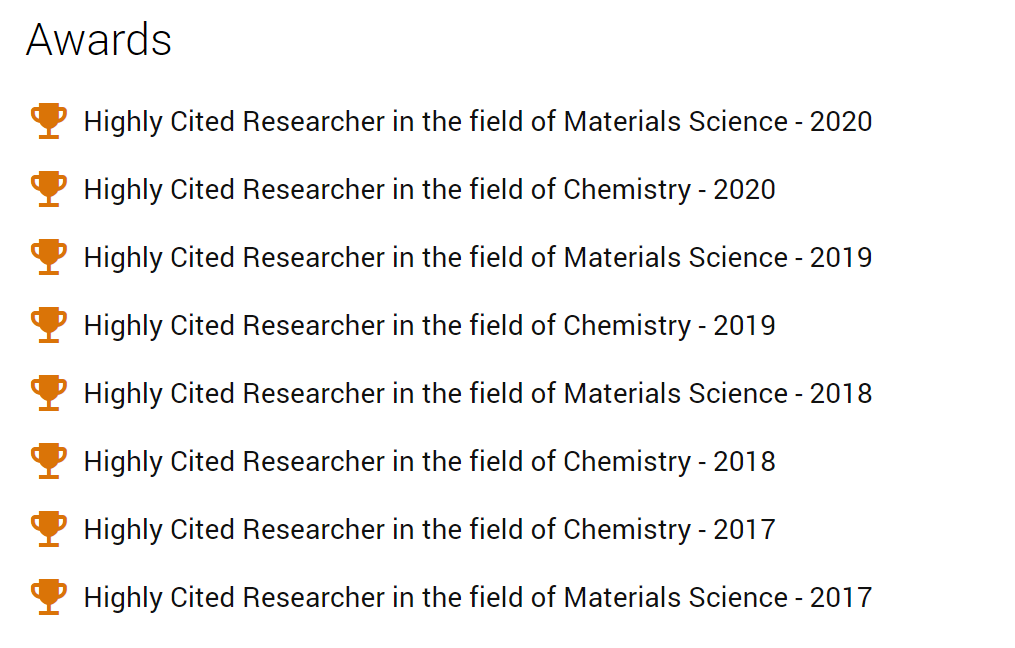
Task: Select the trophy icon for Chemistry 2019
Action: (49, 325)
